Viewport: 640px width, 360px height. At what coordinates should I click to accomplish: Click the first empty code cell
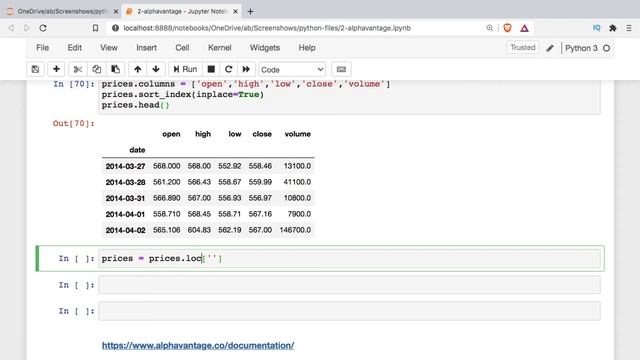pos(349,285)
